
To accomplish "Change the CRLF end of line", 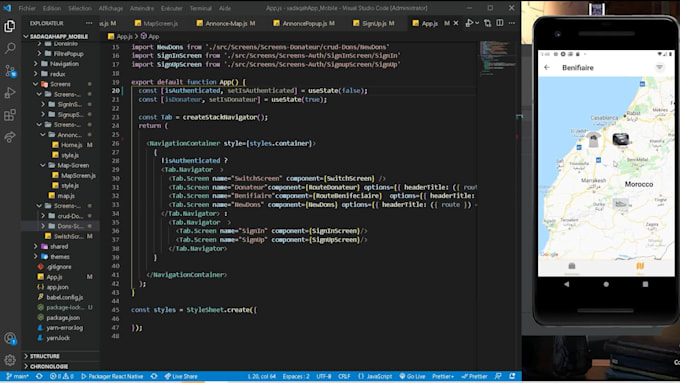I will point(344,376).
